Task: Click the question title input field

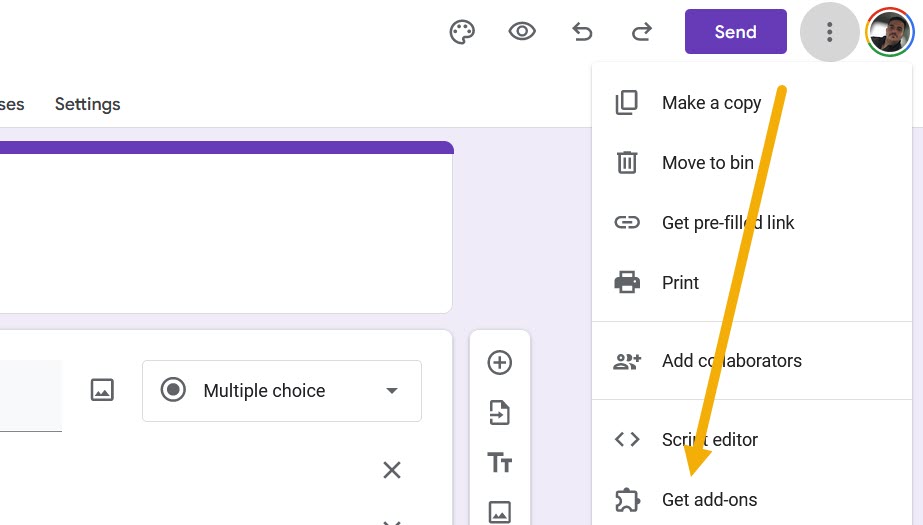Action: pos(31,396)
